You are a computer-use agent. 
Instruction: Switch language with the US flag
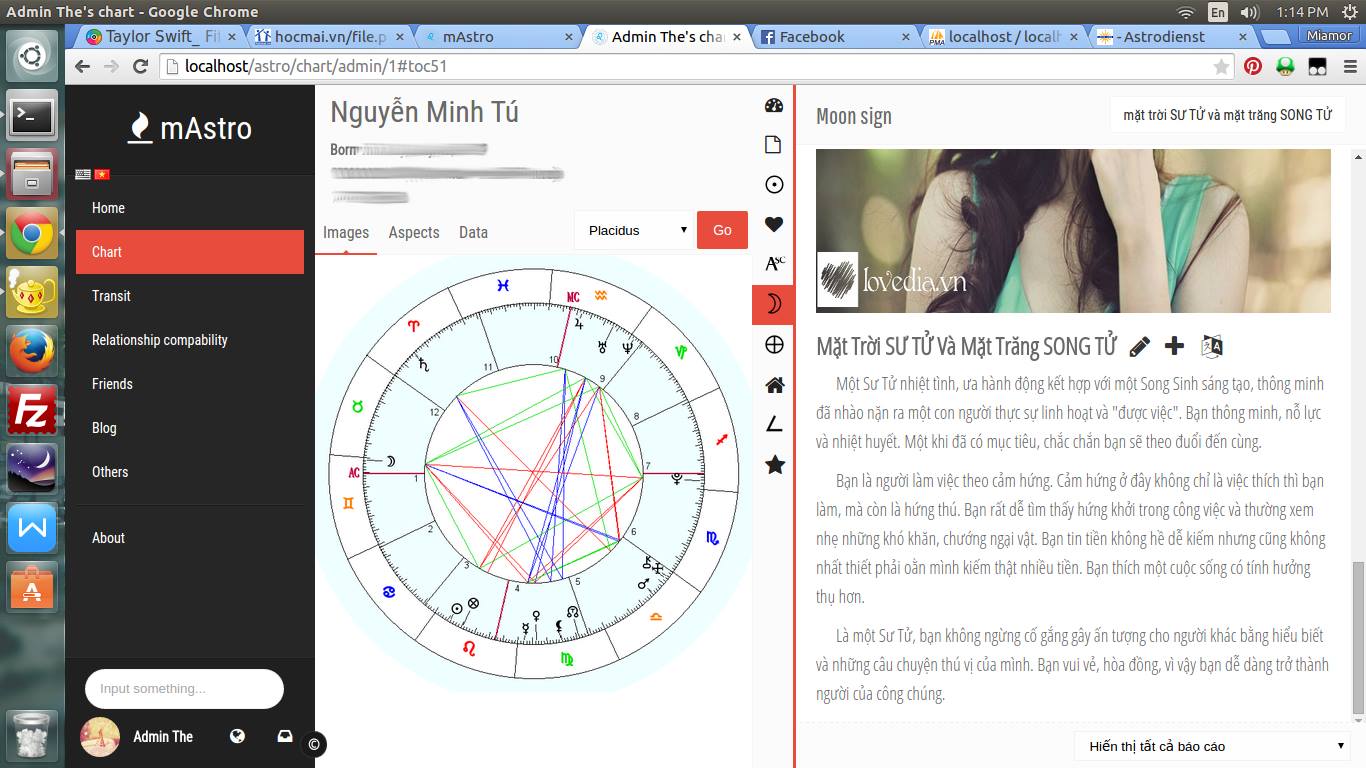84,174
